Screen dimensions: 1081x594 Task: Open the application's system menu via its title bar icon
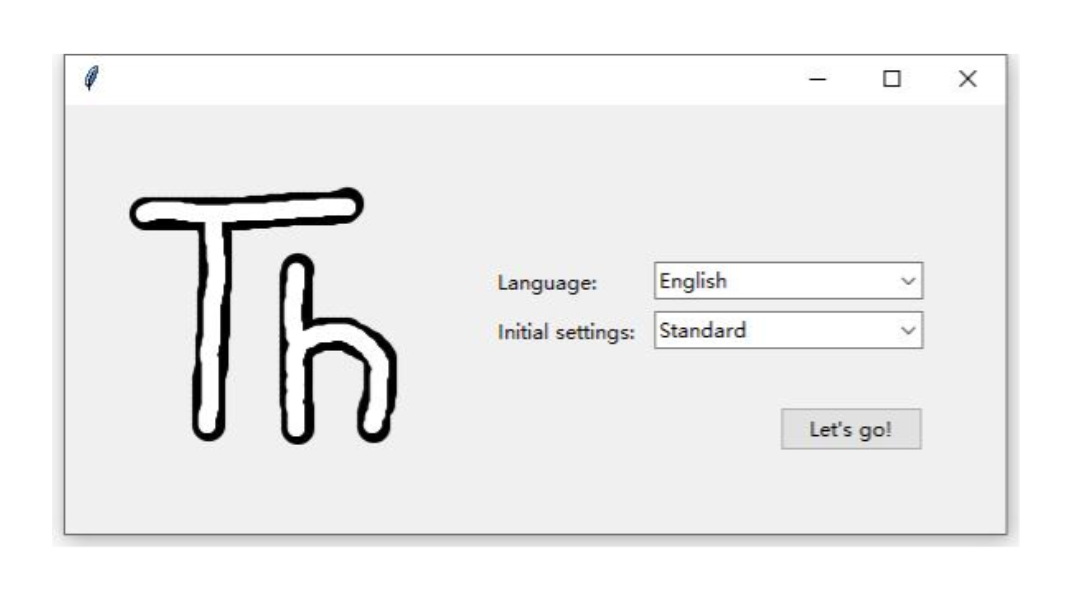pos(93,76)
